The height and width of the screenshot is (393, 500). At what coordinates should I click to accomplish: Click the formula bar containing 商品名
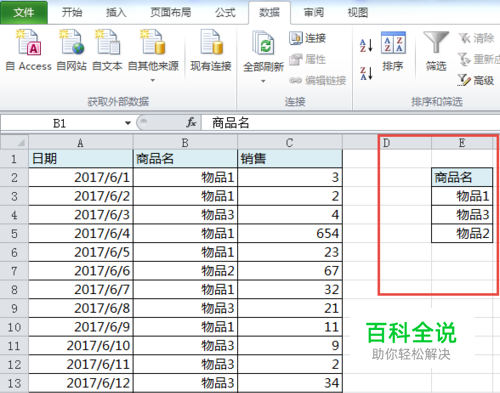coord(350,123)
